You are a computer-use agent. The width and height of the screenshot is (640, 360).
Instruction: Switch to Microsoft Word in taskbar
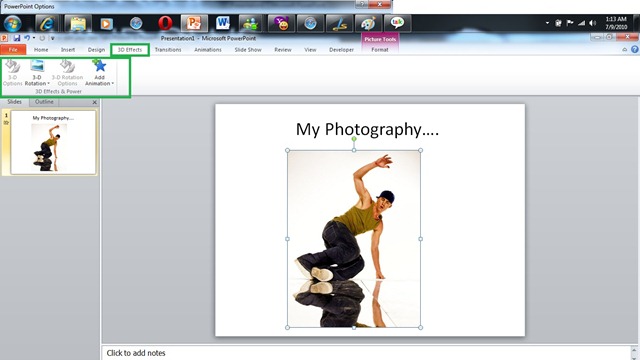point(223,23)
